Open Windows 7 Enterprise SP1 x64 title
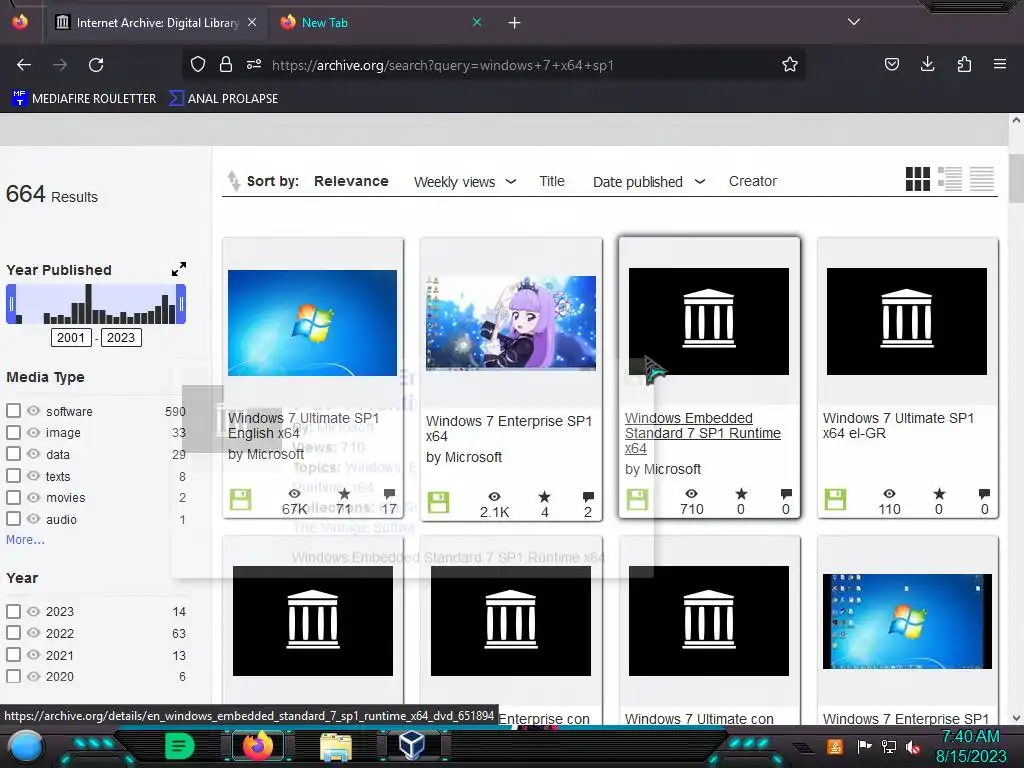Image resolution: width=1024 pixels, height=768 pixels. click(x=509, y=428)
